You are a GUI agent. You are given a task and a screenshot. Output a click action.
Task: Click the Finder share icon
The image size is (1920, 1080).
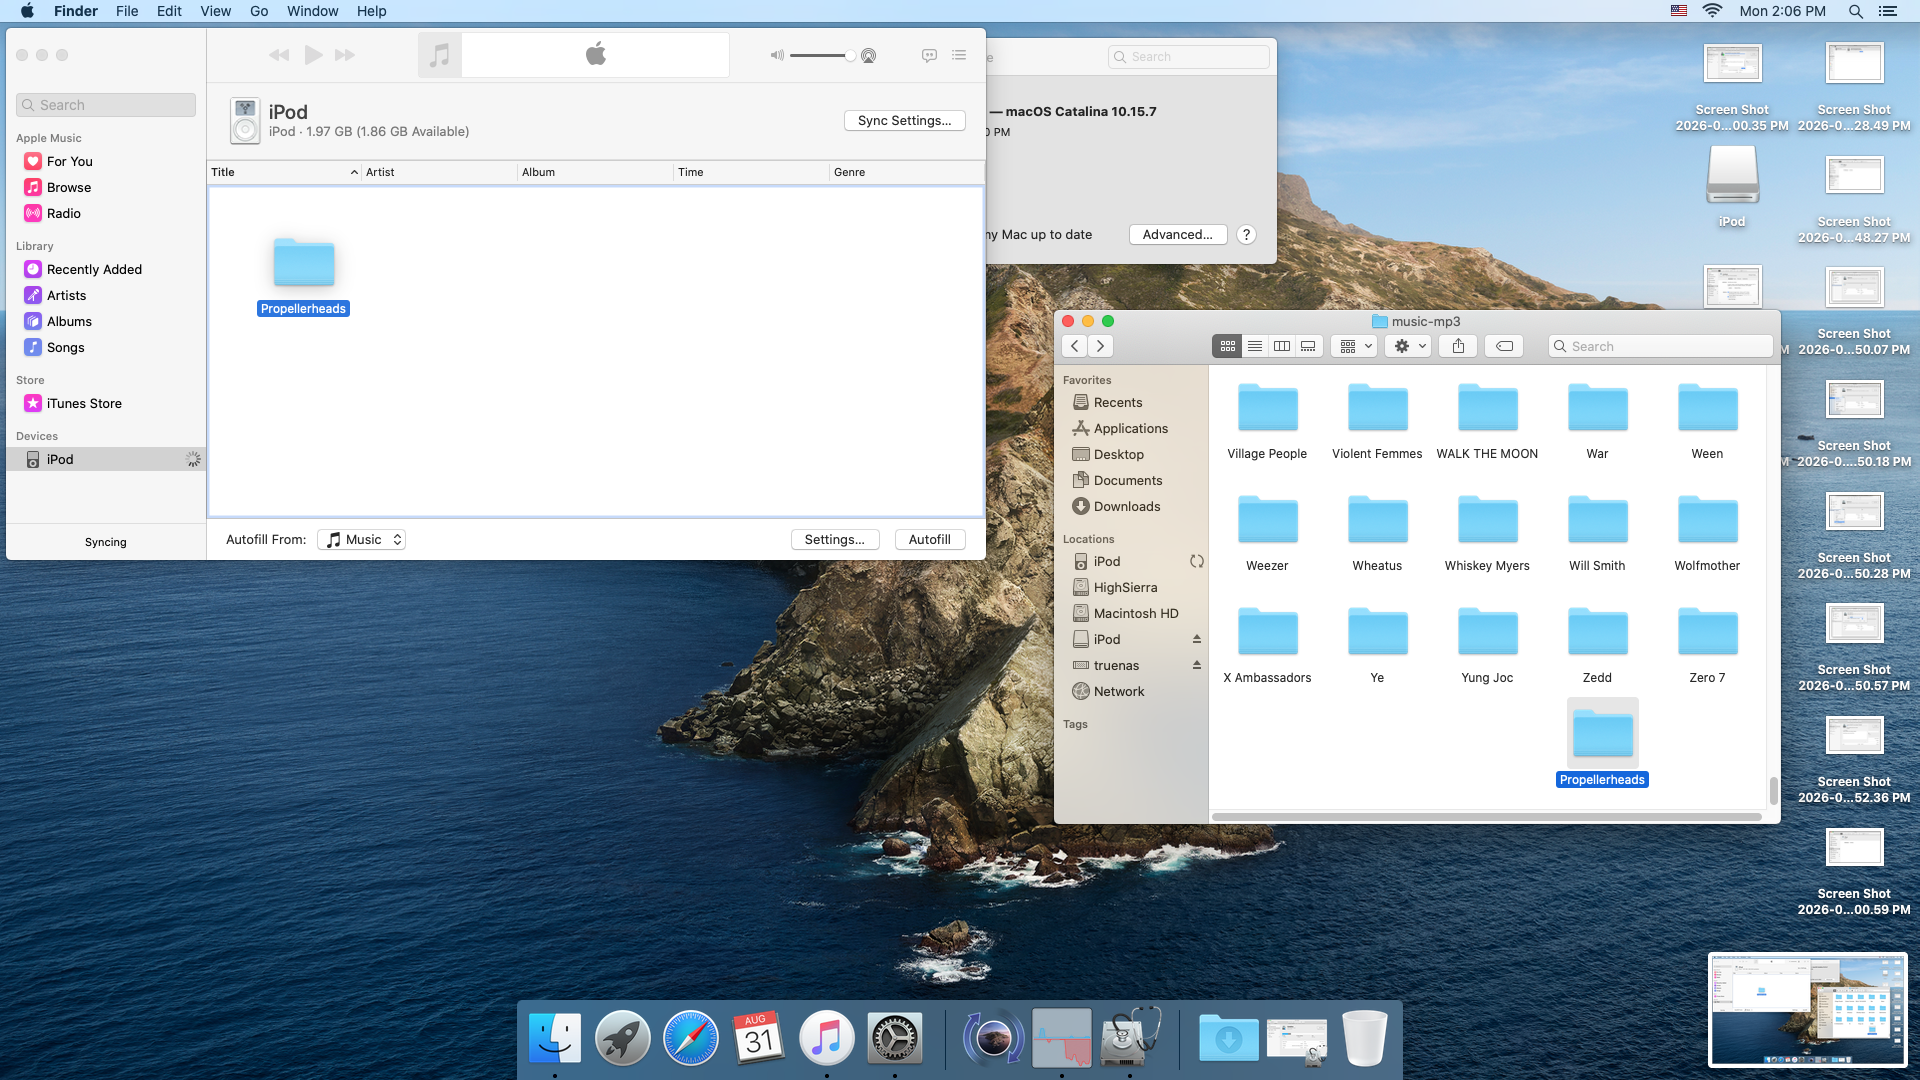[x=1458, y=346]
